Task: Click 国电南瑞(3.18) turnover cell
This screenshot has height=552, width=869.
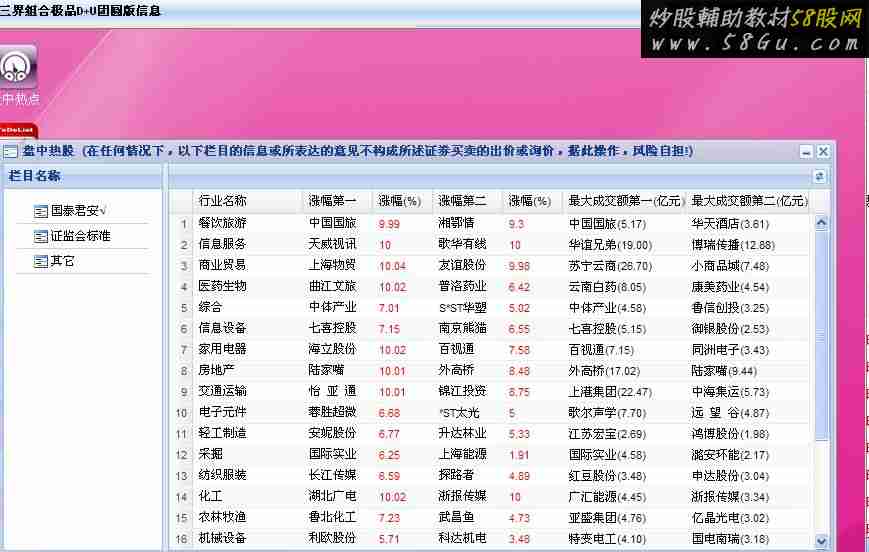Action: [730, 539]
